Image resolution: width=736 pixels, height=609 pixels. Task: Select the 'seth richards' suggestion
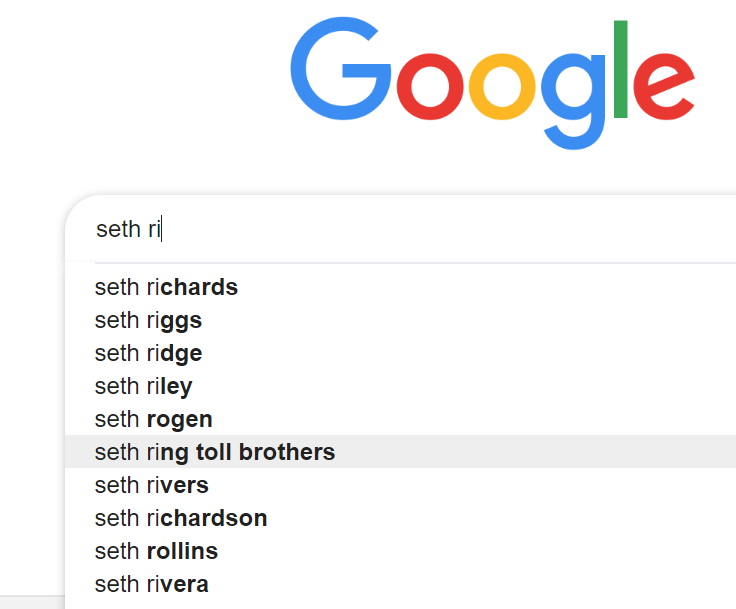(x=166, y=288)
